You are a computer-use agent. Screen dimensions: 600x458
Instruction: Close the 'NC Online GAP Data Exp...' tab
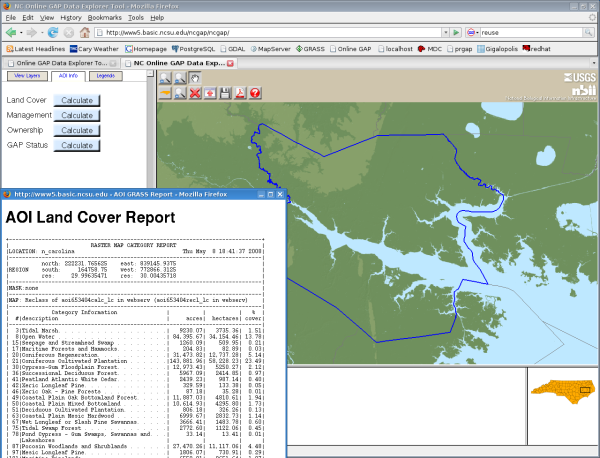coord(230,63)
